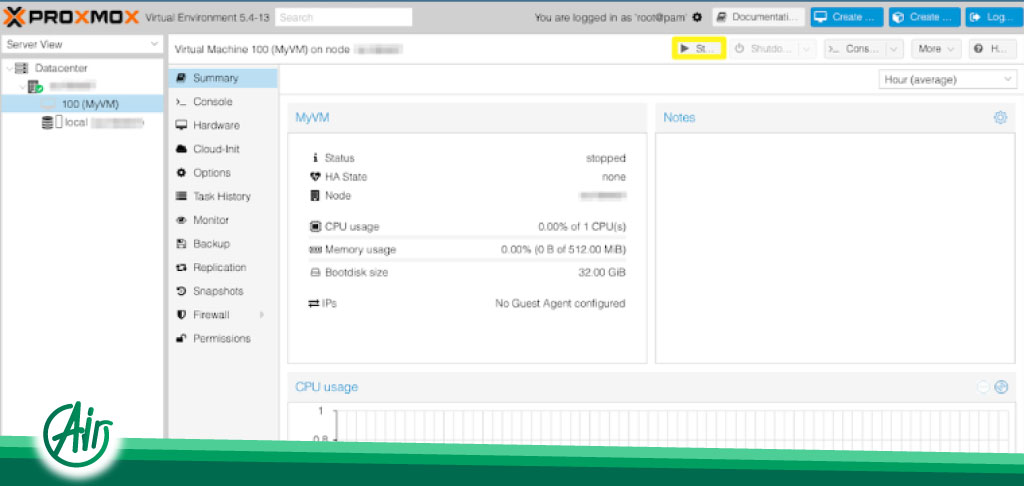Click the Options gear icon in sidebar
This screenshot has width=1024, height=486.
181,172
